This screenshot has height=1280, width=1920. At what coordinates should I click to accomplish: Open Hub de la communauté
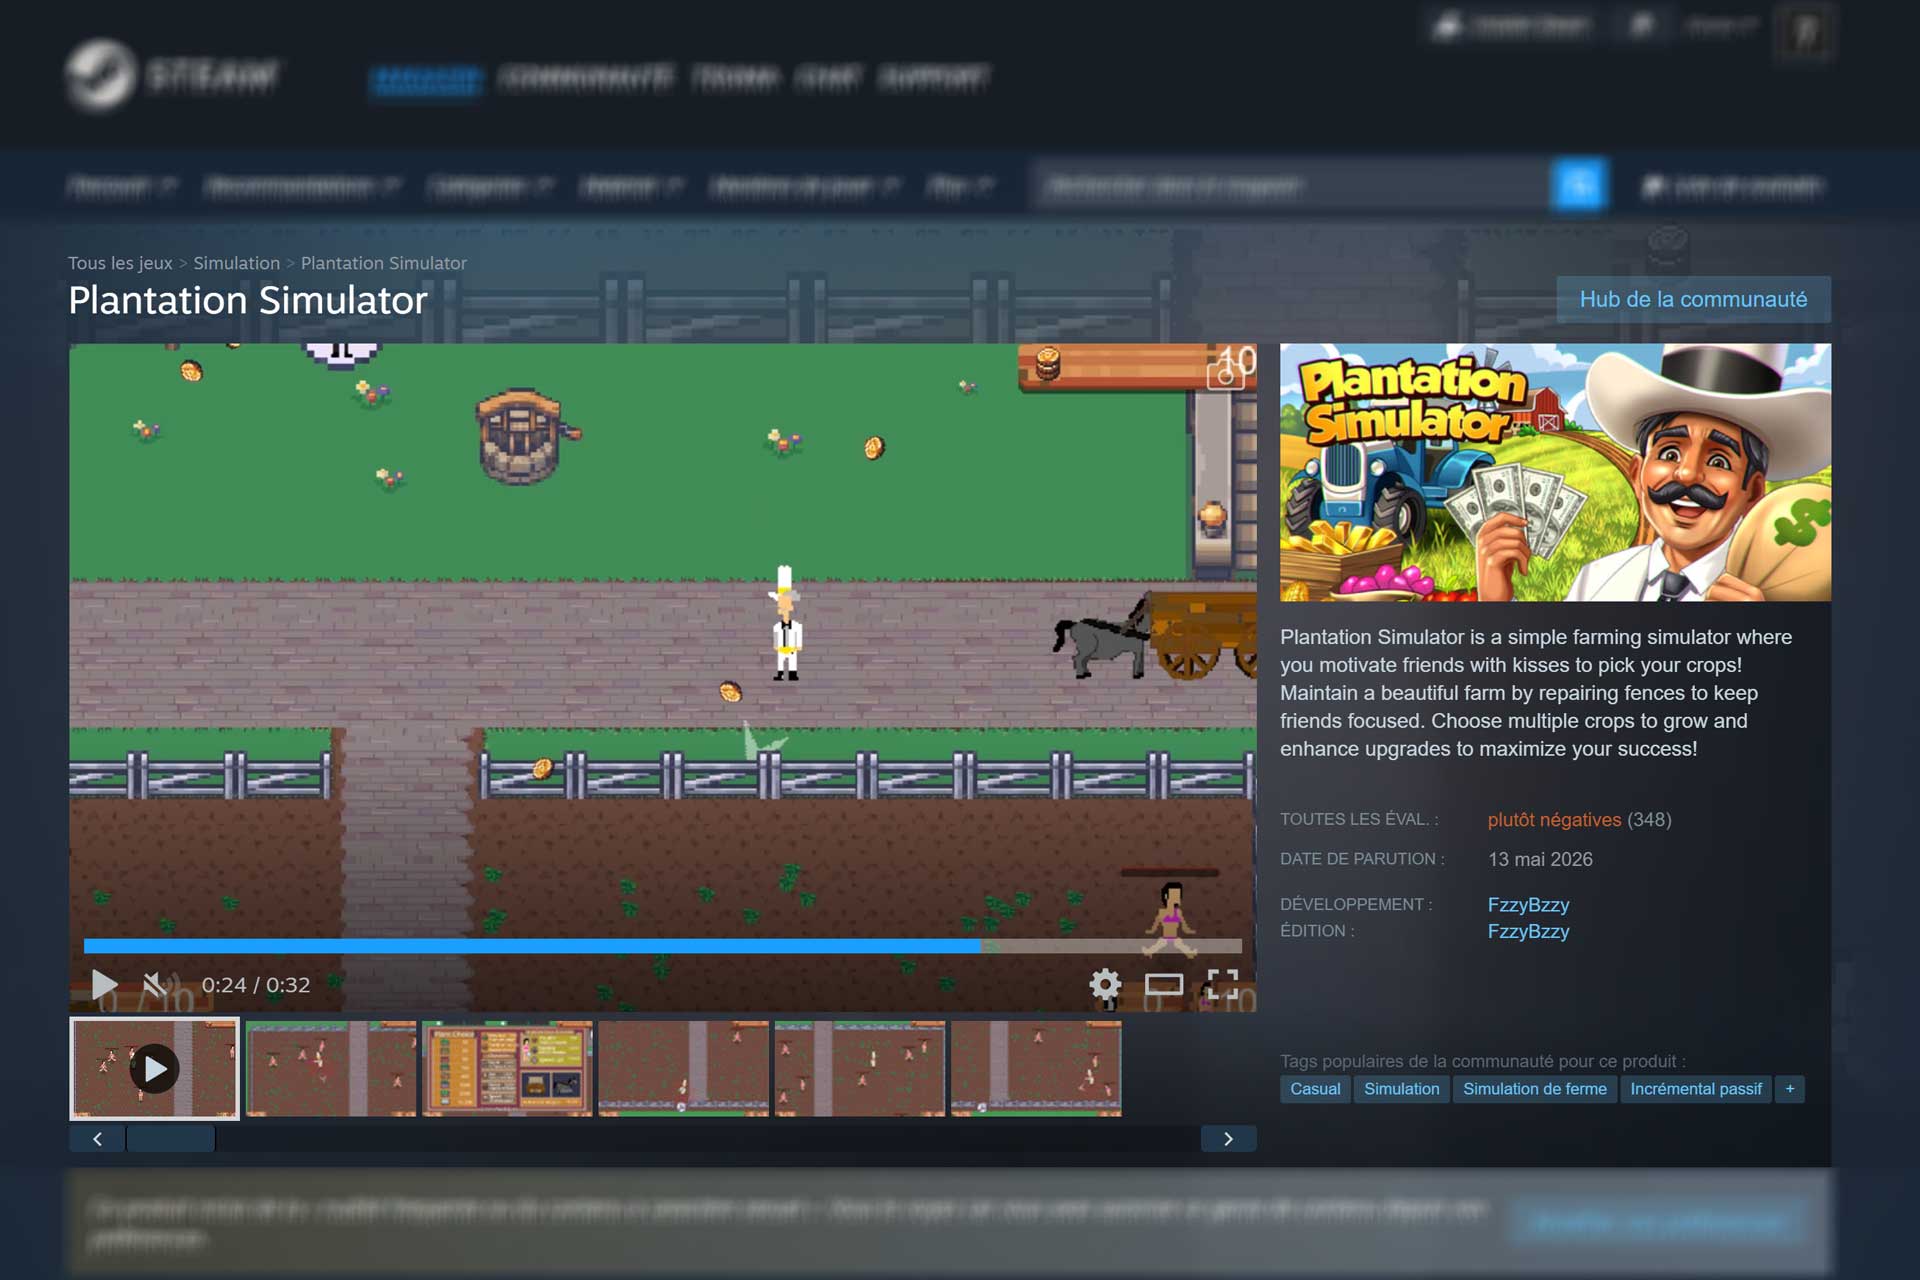[x=1693, y=299]
